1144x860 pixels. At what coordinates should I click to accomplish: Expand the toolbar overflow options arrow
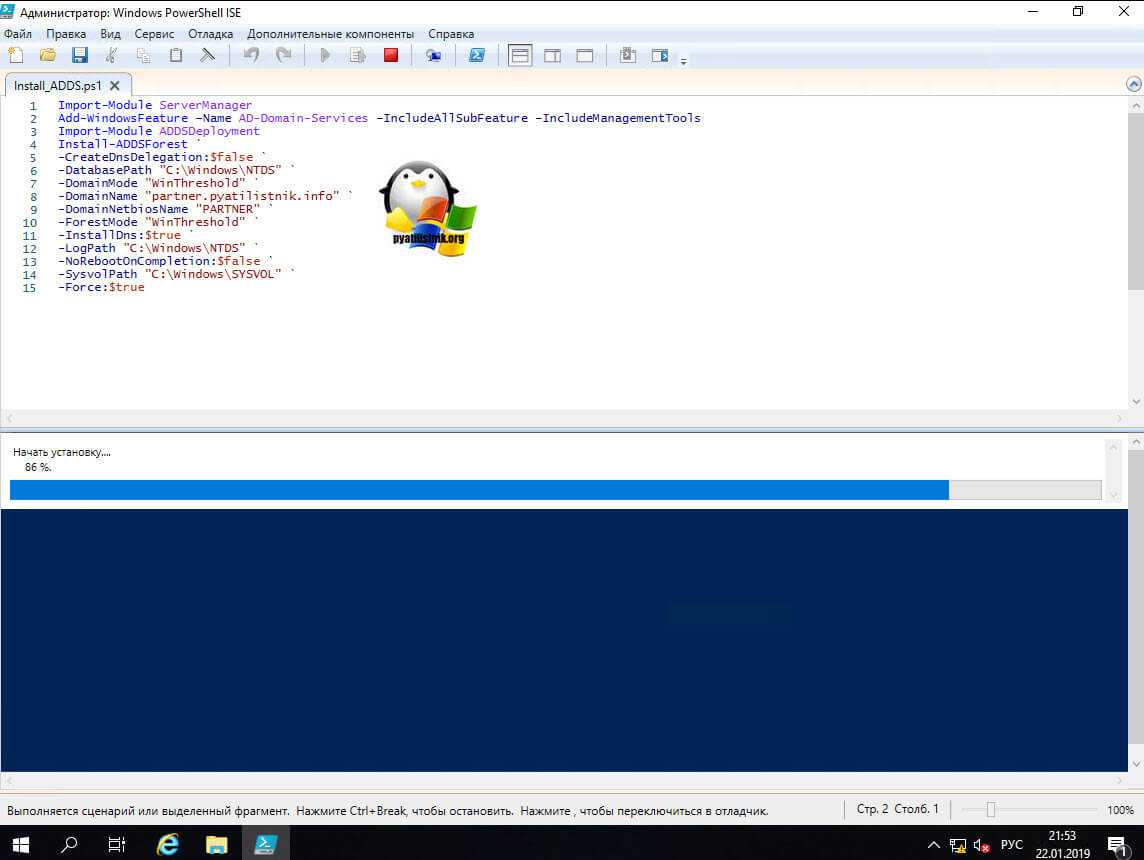click(684, 61)
